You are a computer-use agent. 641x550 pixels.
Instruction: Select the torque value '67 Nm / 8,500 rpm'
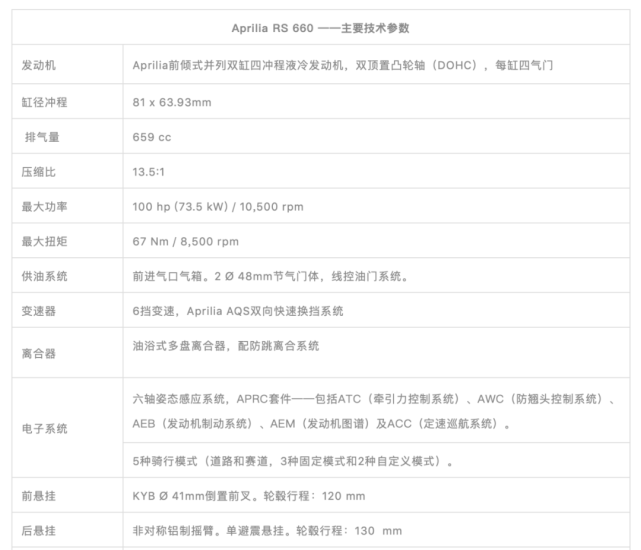click(x=185, y=241)
